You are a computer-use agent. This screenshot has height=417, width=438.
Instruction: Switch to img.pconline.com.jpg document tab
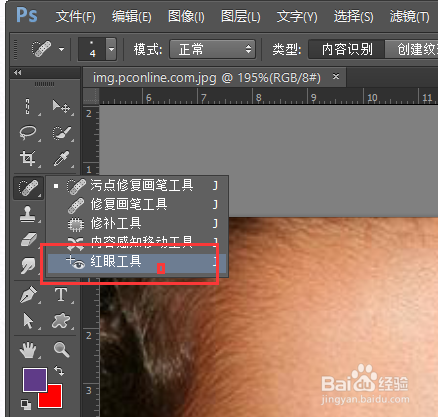coord(207,78)
